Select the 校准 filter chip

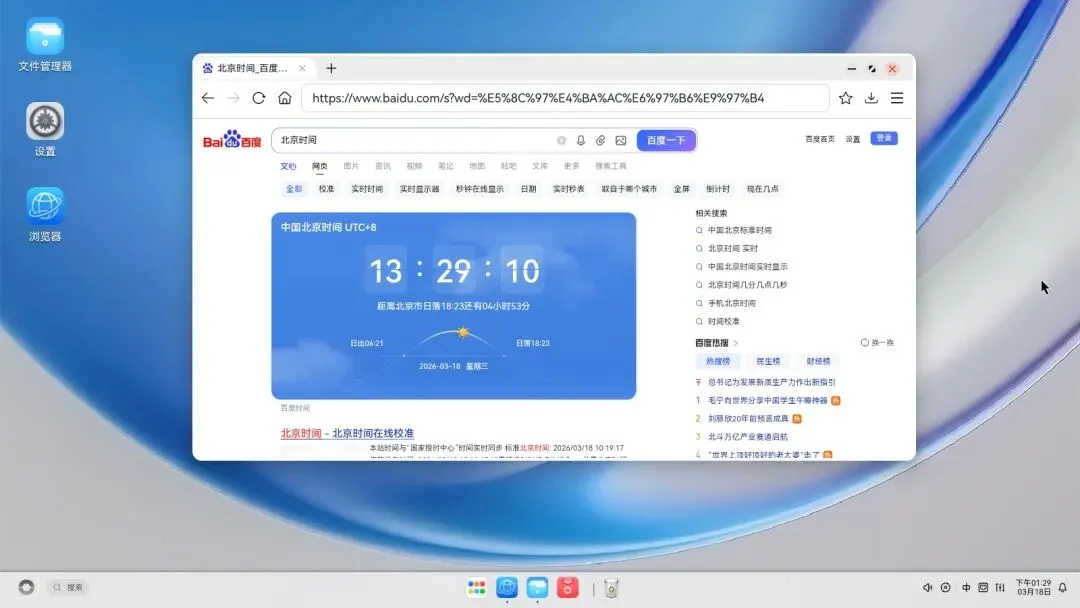click(326, 189)
